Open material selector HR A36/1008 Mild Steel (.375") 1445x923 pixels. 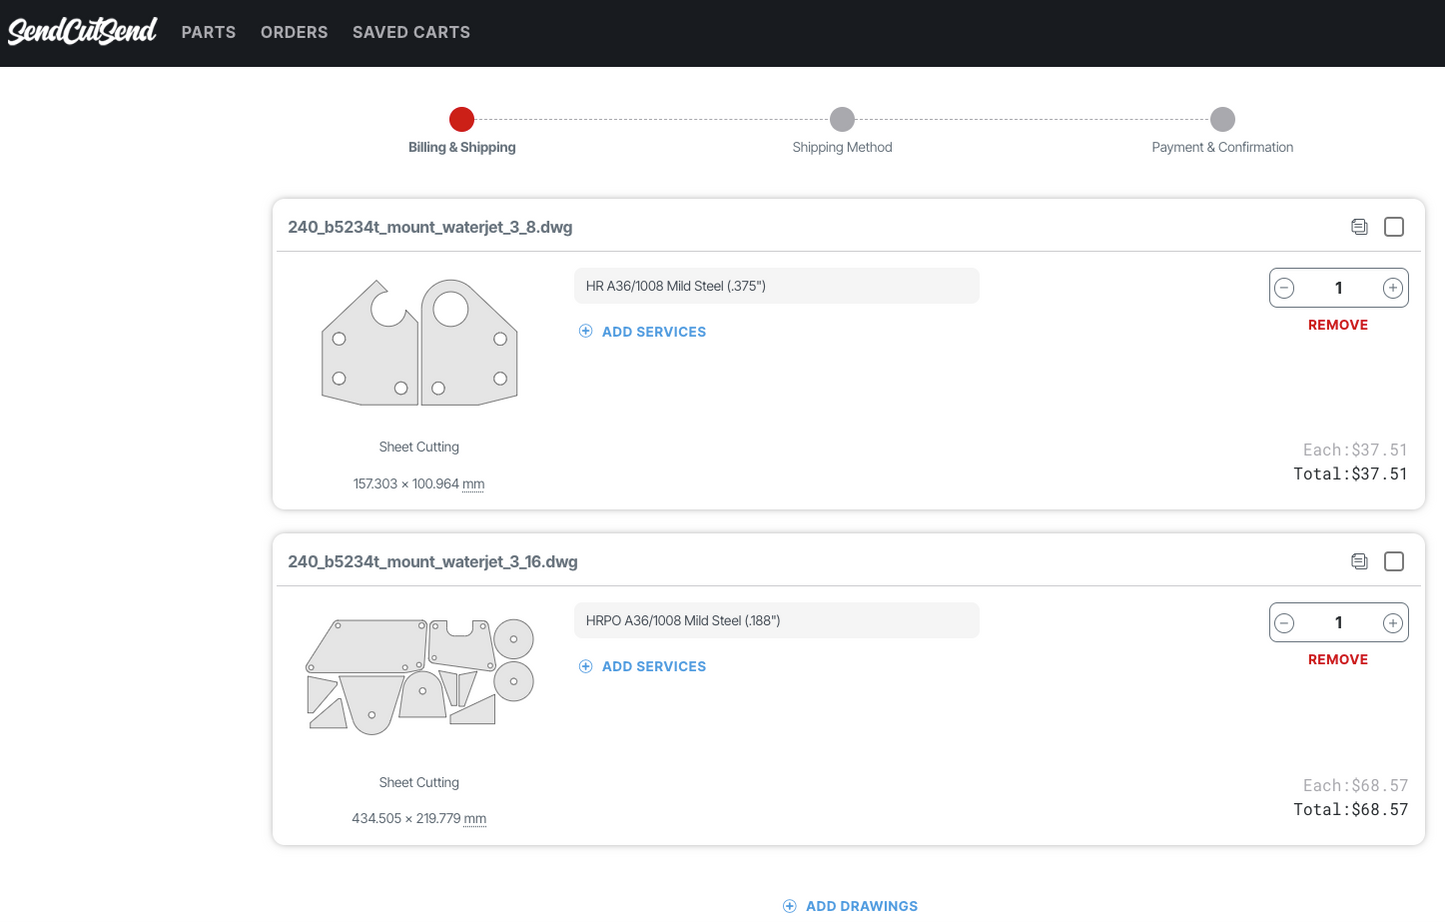[x=776, y=286]
